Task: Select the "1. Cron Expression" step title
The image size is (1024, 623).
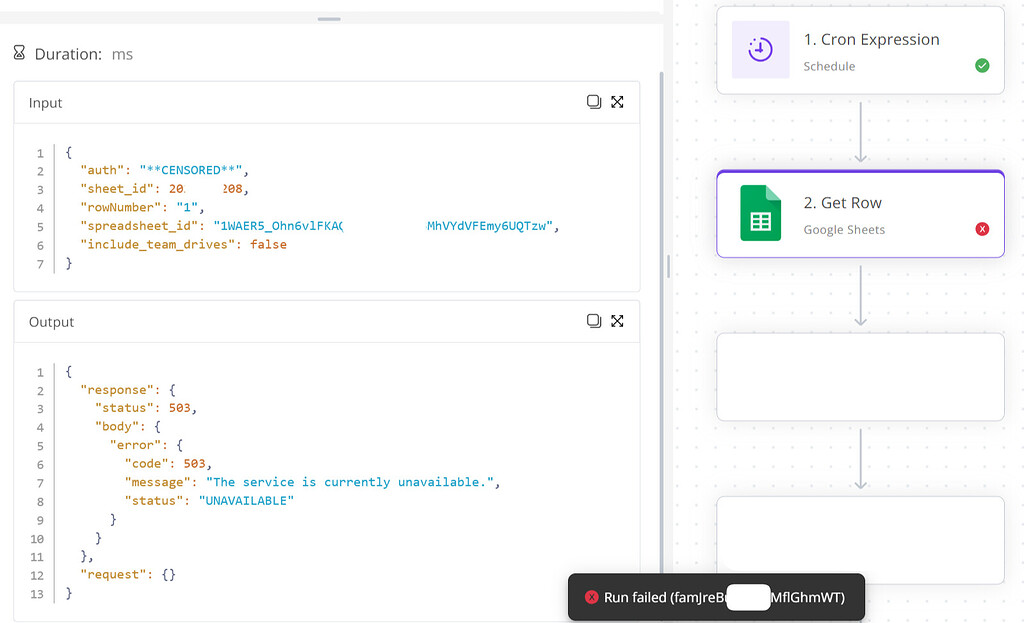Action: [871, 40]
